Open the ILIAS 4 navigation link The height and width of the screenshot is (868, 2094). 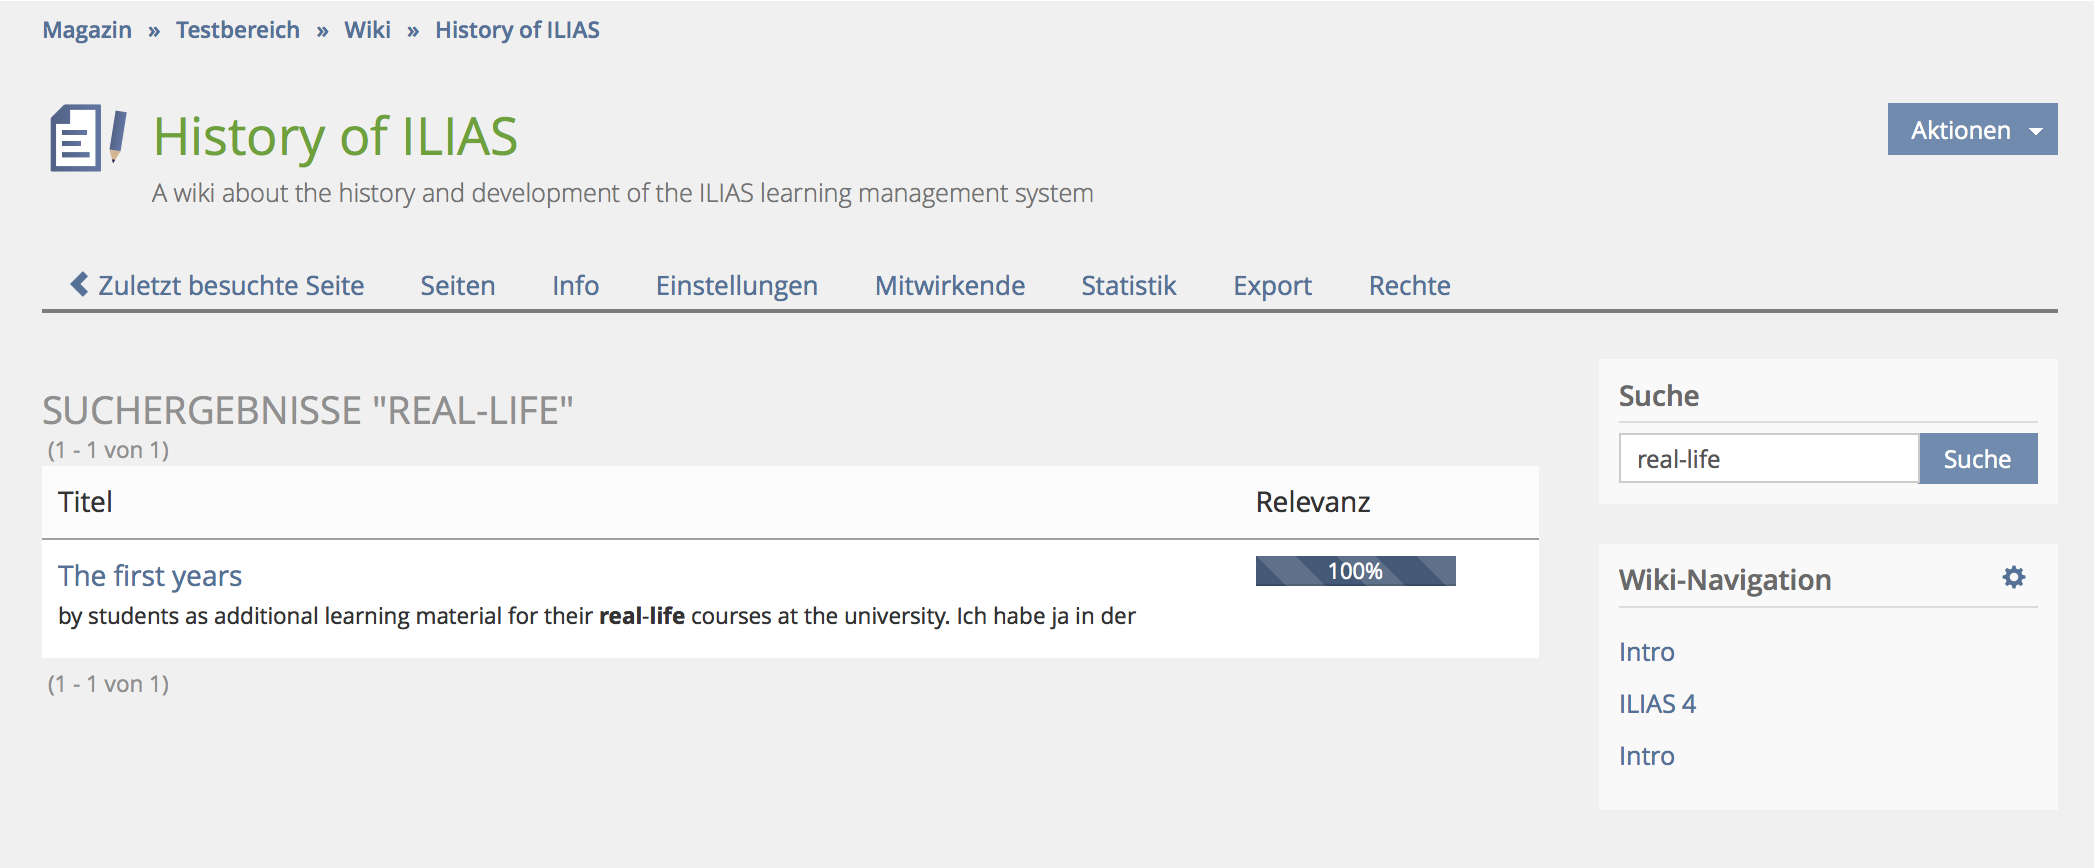pos(1657,704)
